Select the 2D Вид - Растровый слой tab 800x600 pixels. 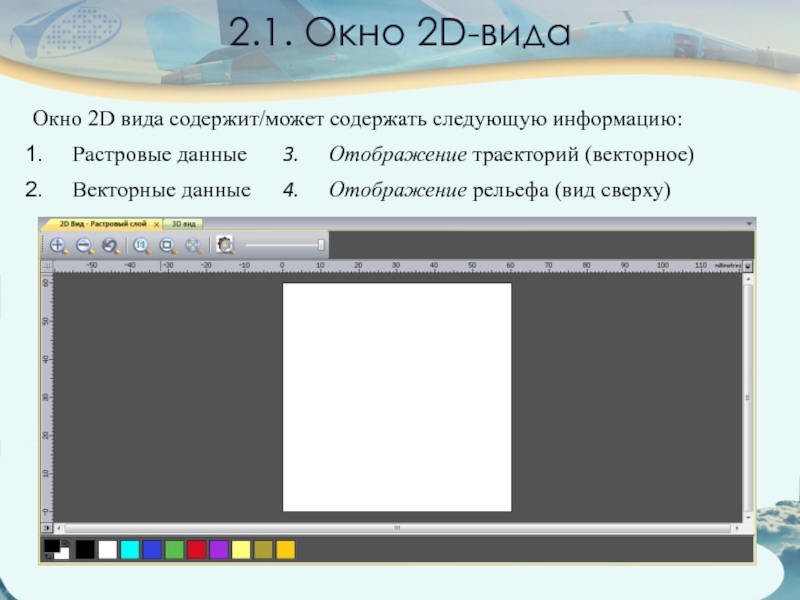click(100, 225)
